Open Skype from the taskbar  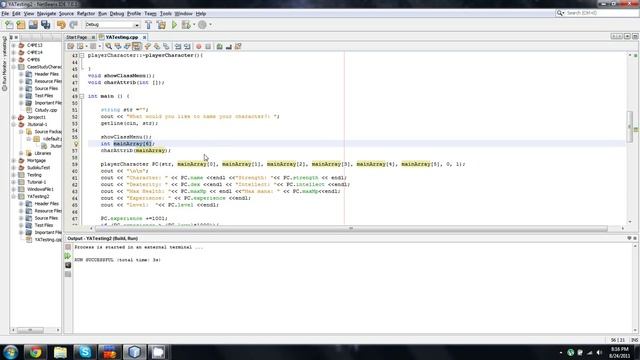[x=85, y=352]
